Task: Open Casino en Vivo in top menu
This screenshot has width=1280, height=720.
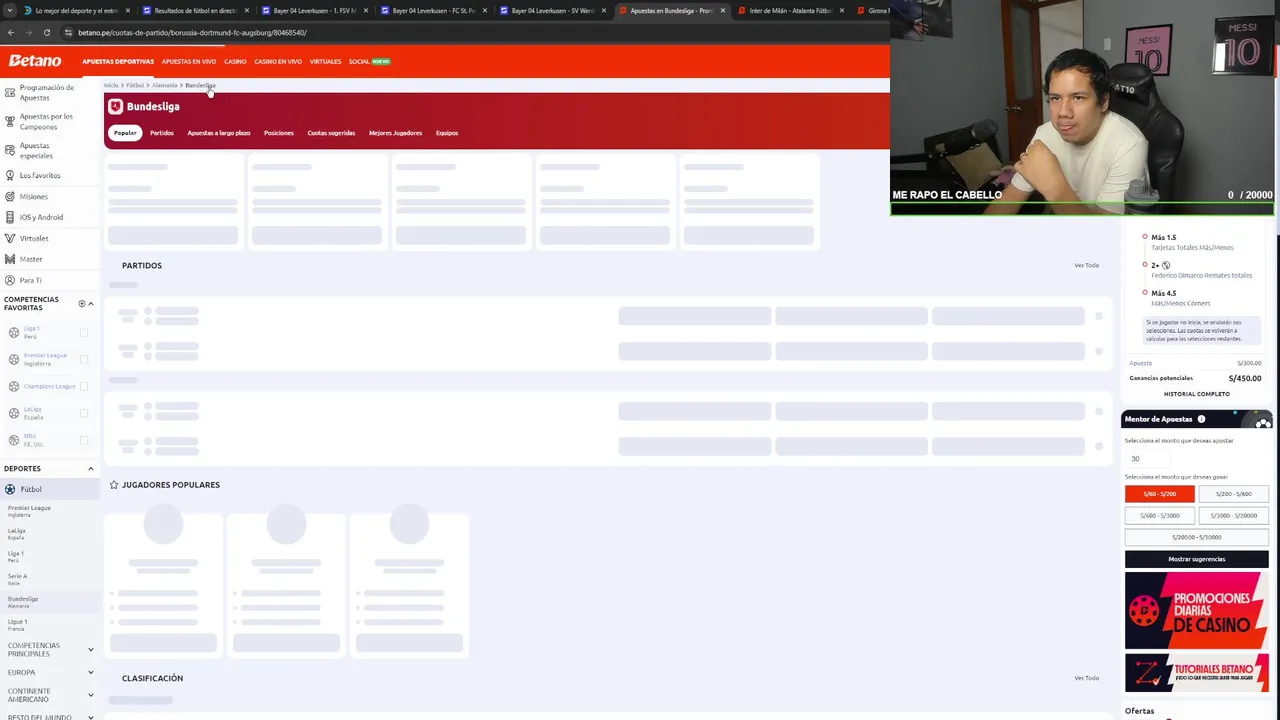Action: click(278, 62)
